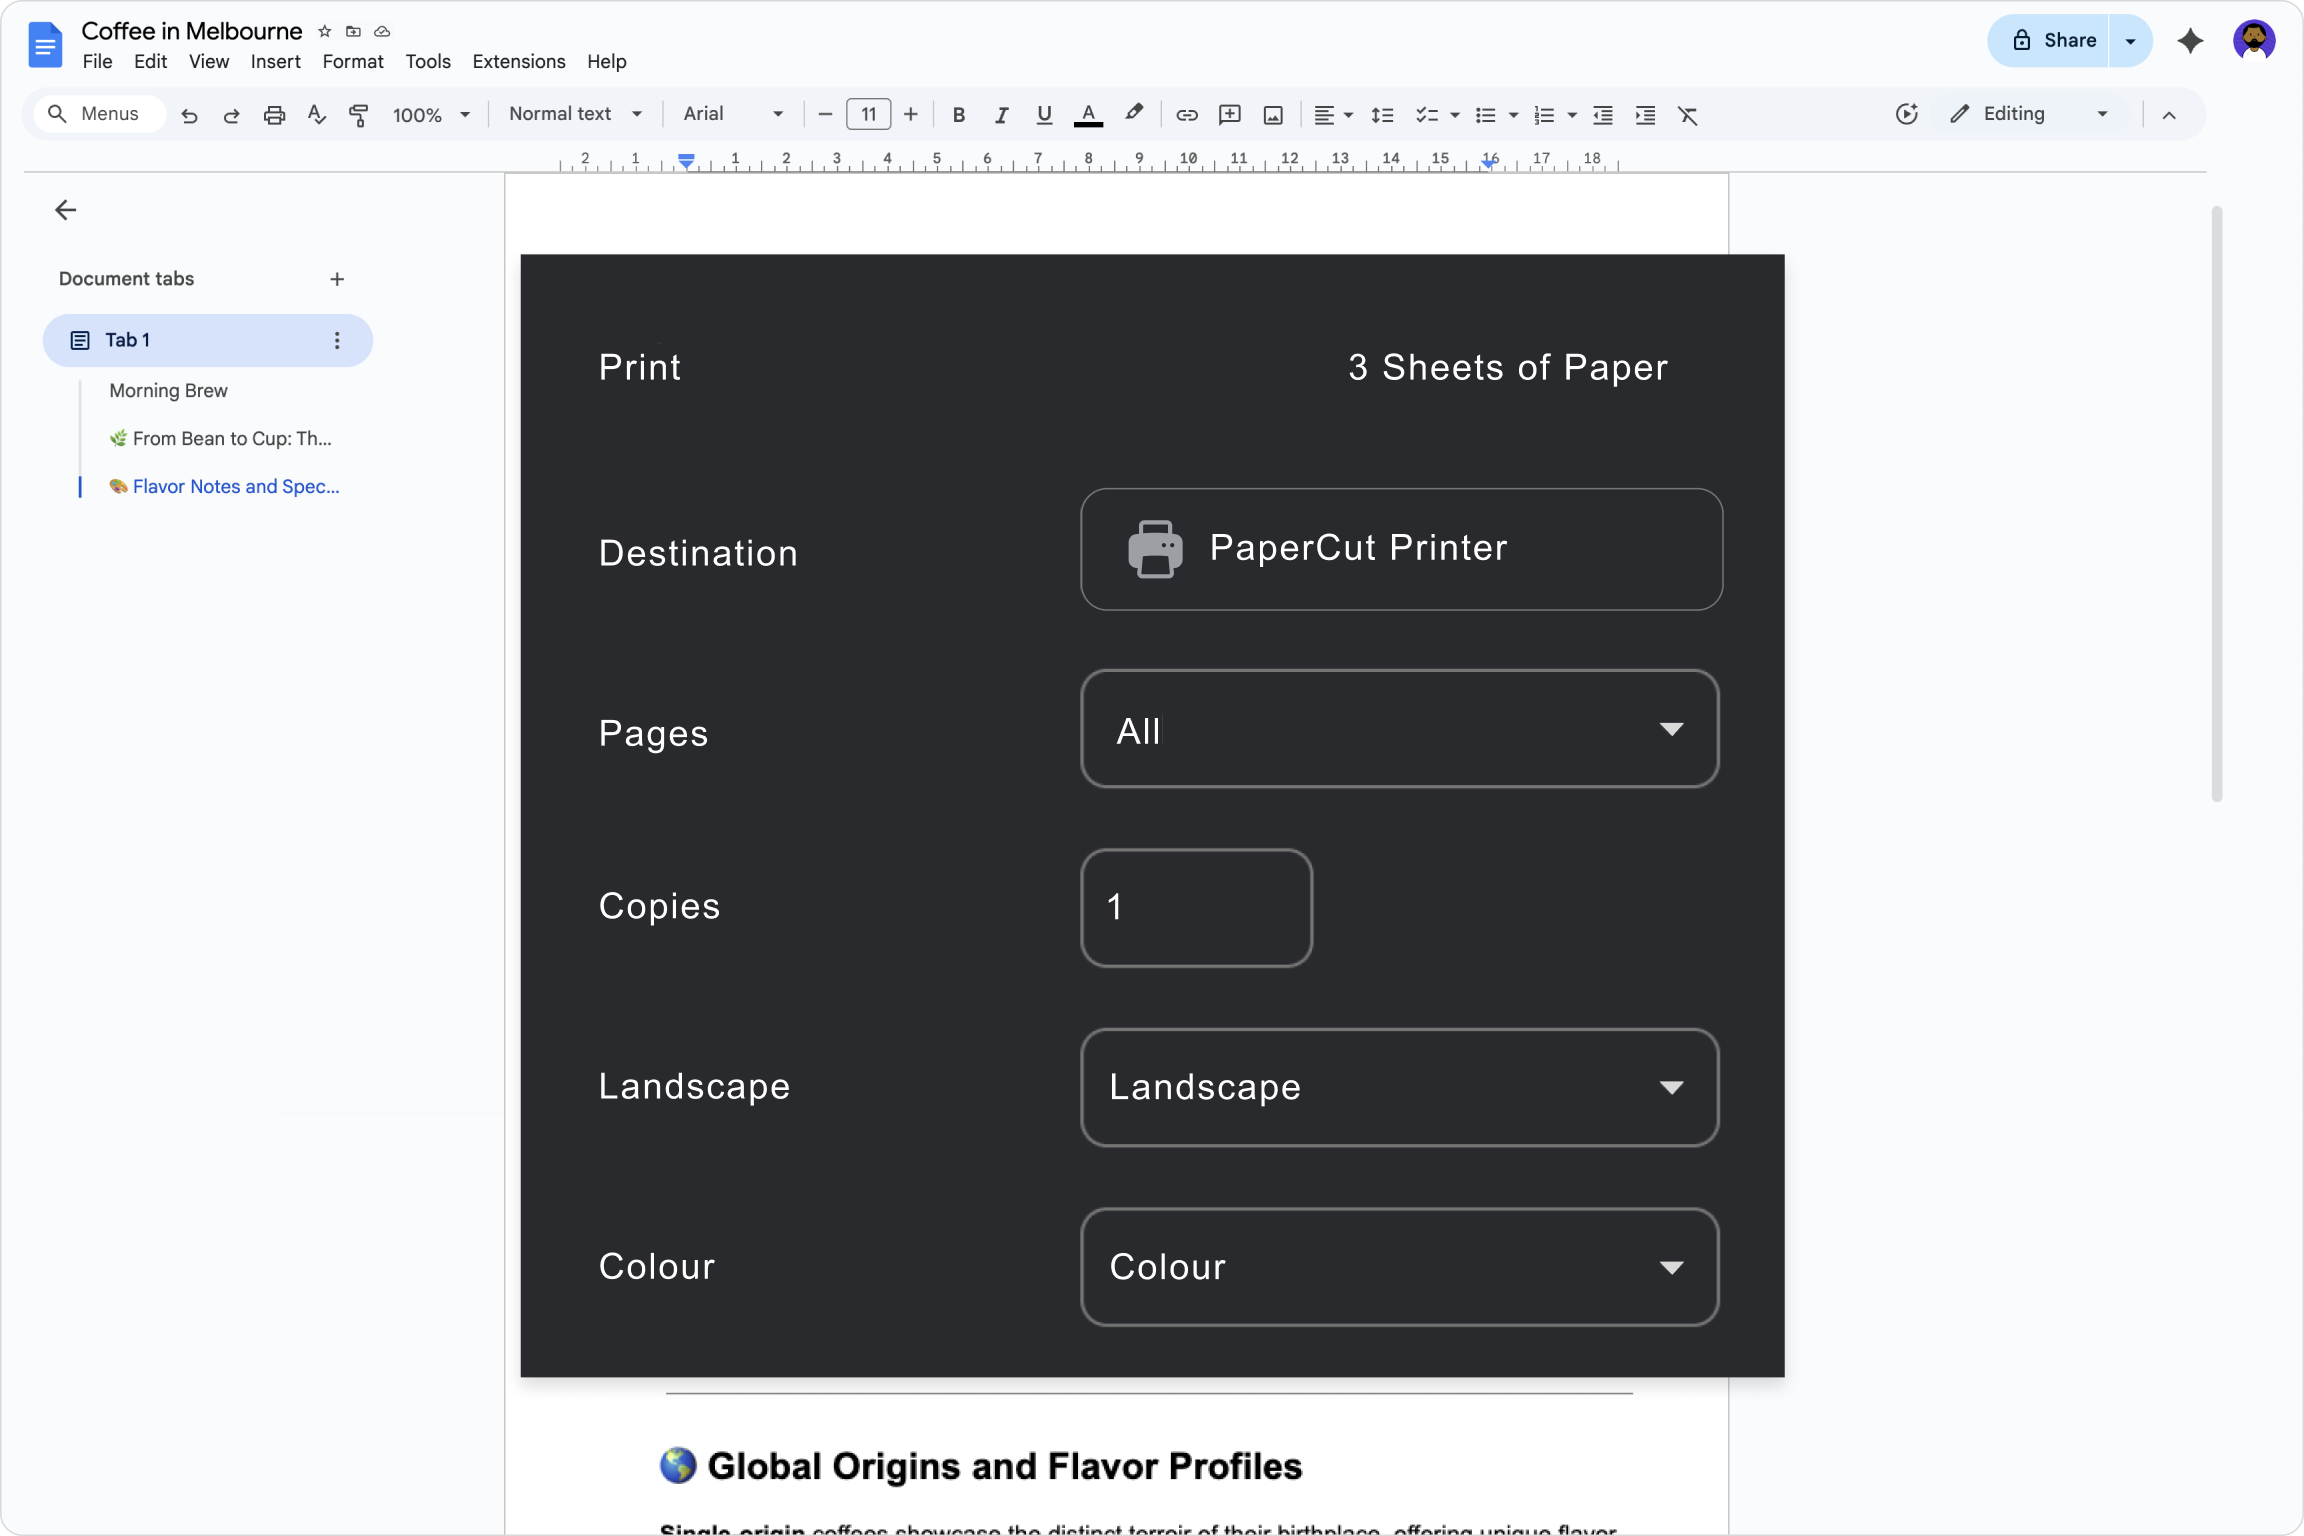Image resolution: width=2304 pixels, height=1536 pixels.
Task: Collapse the toolbar using the hide chevron
Action: (2169, 114)
